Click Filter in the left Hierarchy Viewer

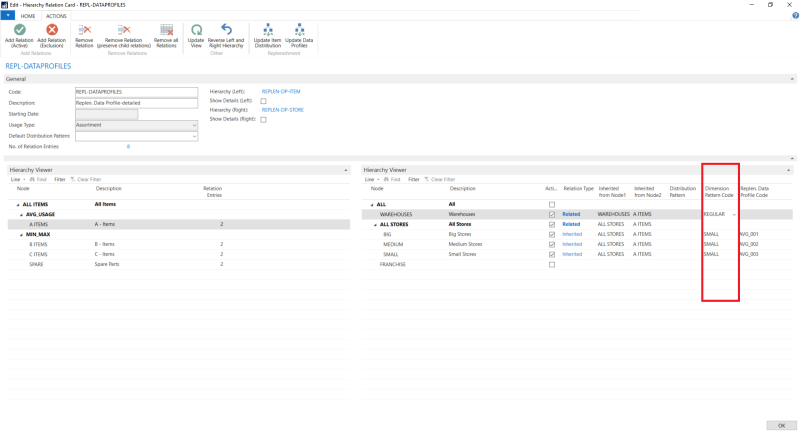click(60, 180)
